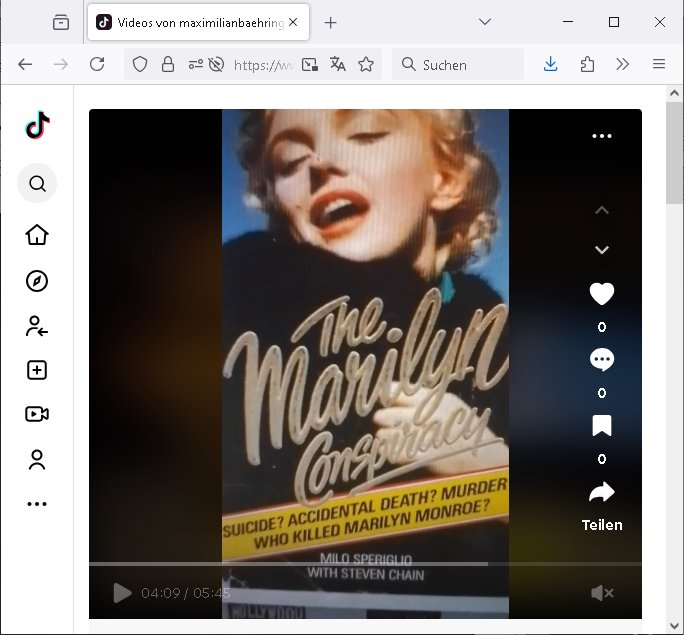Like the video with heart icon
The height and width of the screenshot is (635, 684).
click(x=602, y=294)
